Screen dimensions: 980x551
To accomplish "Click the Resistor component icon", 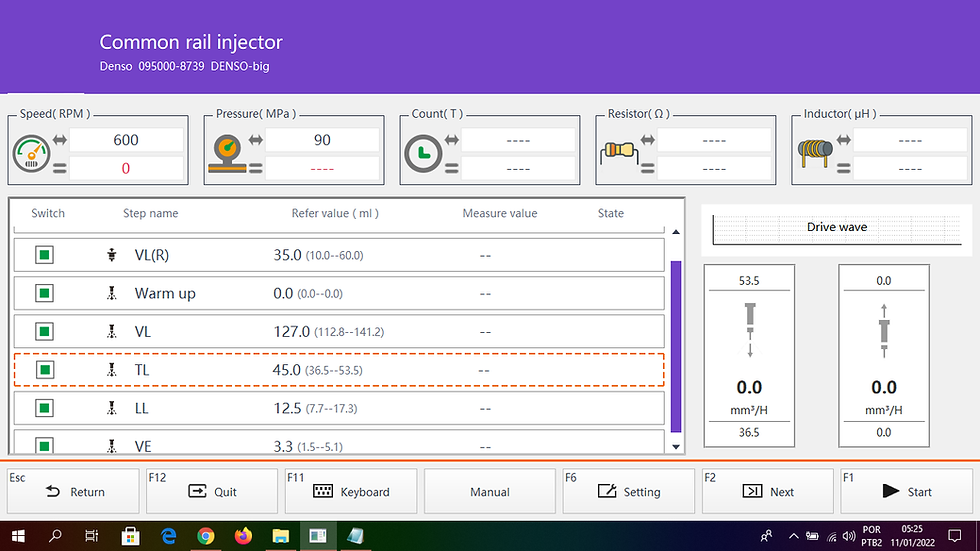I will coord(619,152).
